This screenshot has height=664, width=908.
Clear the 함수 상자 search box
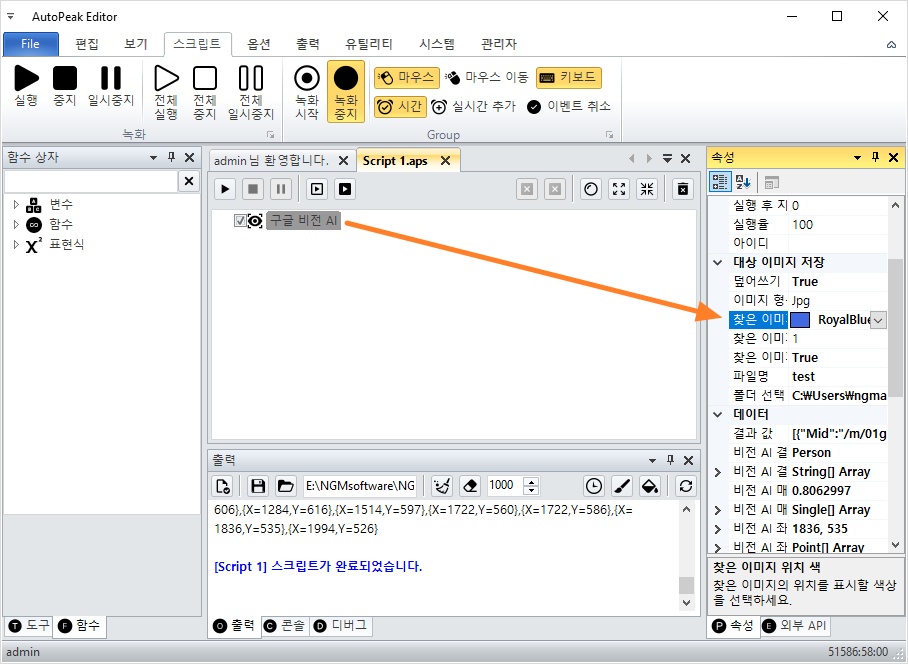tap(189, 181)
